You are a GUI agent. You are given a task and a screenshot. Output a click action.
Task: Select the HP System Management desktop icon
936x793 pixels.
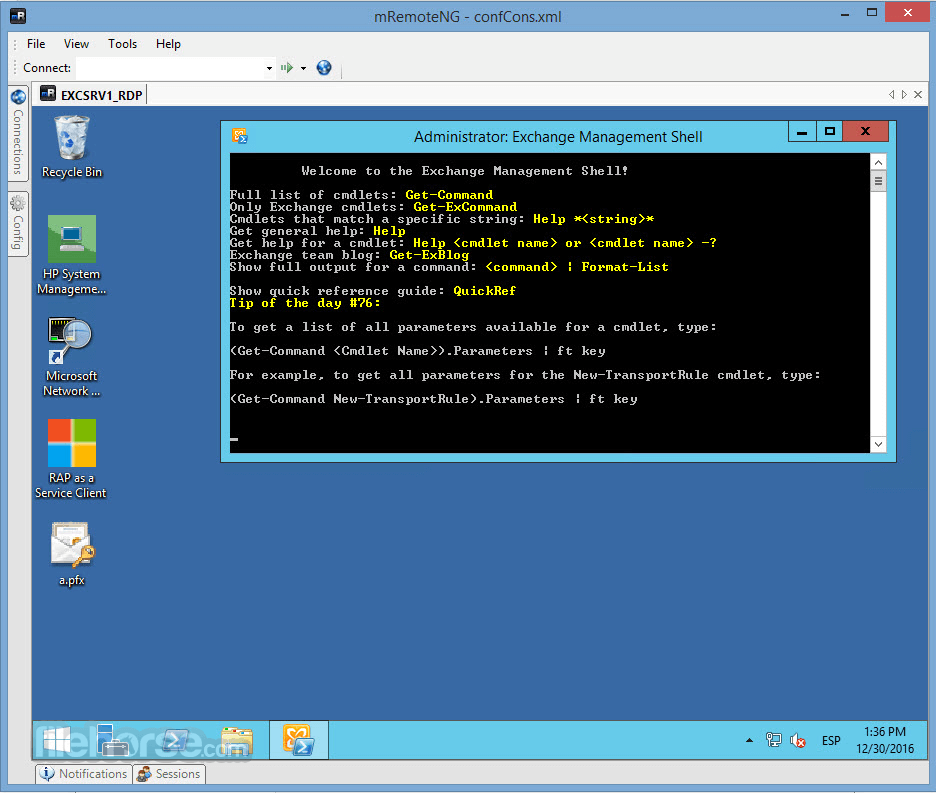(x=72, y=256)
